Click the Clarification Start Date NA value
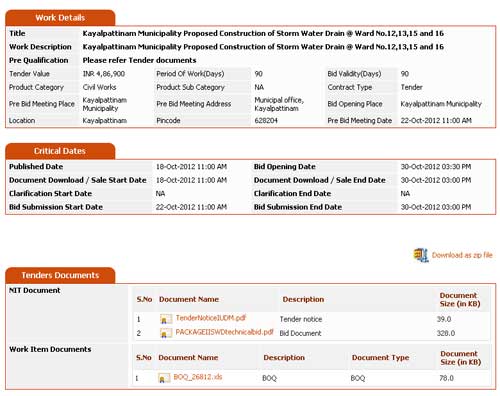Screen dimensions: 500x396 click(x=160, y=194)
